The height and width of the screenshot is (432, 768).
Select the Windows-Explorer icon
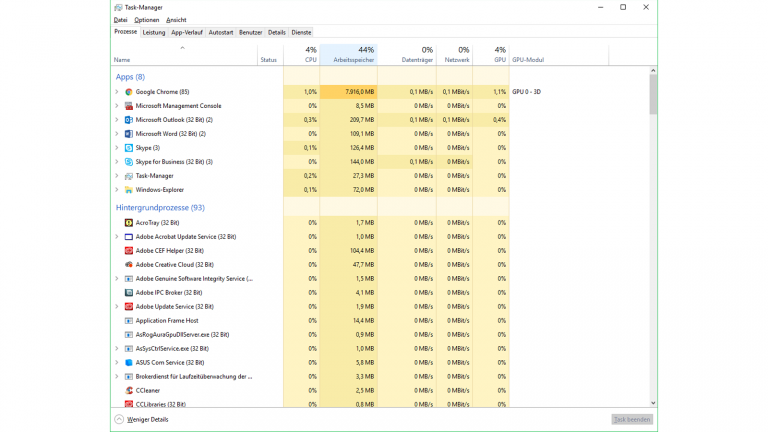click(x=129, y=190)
